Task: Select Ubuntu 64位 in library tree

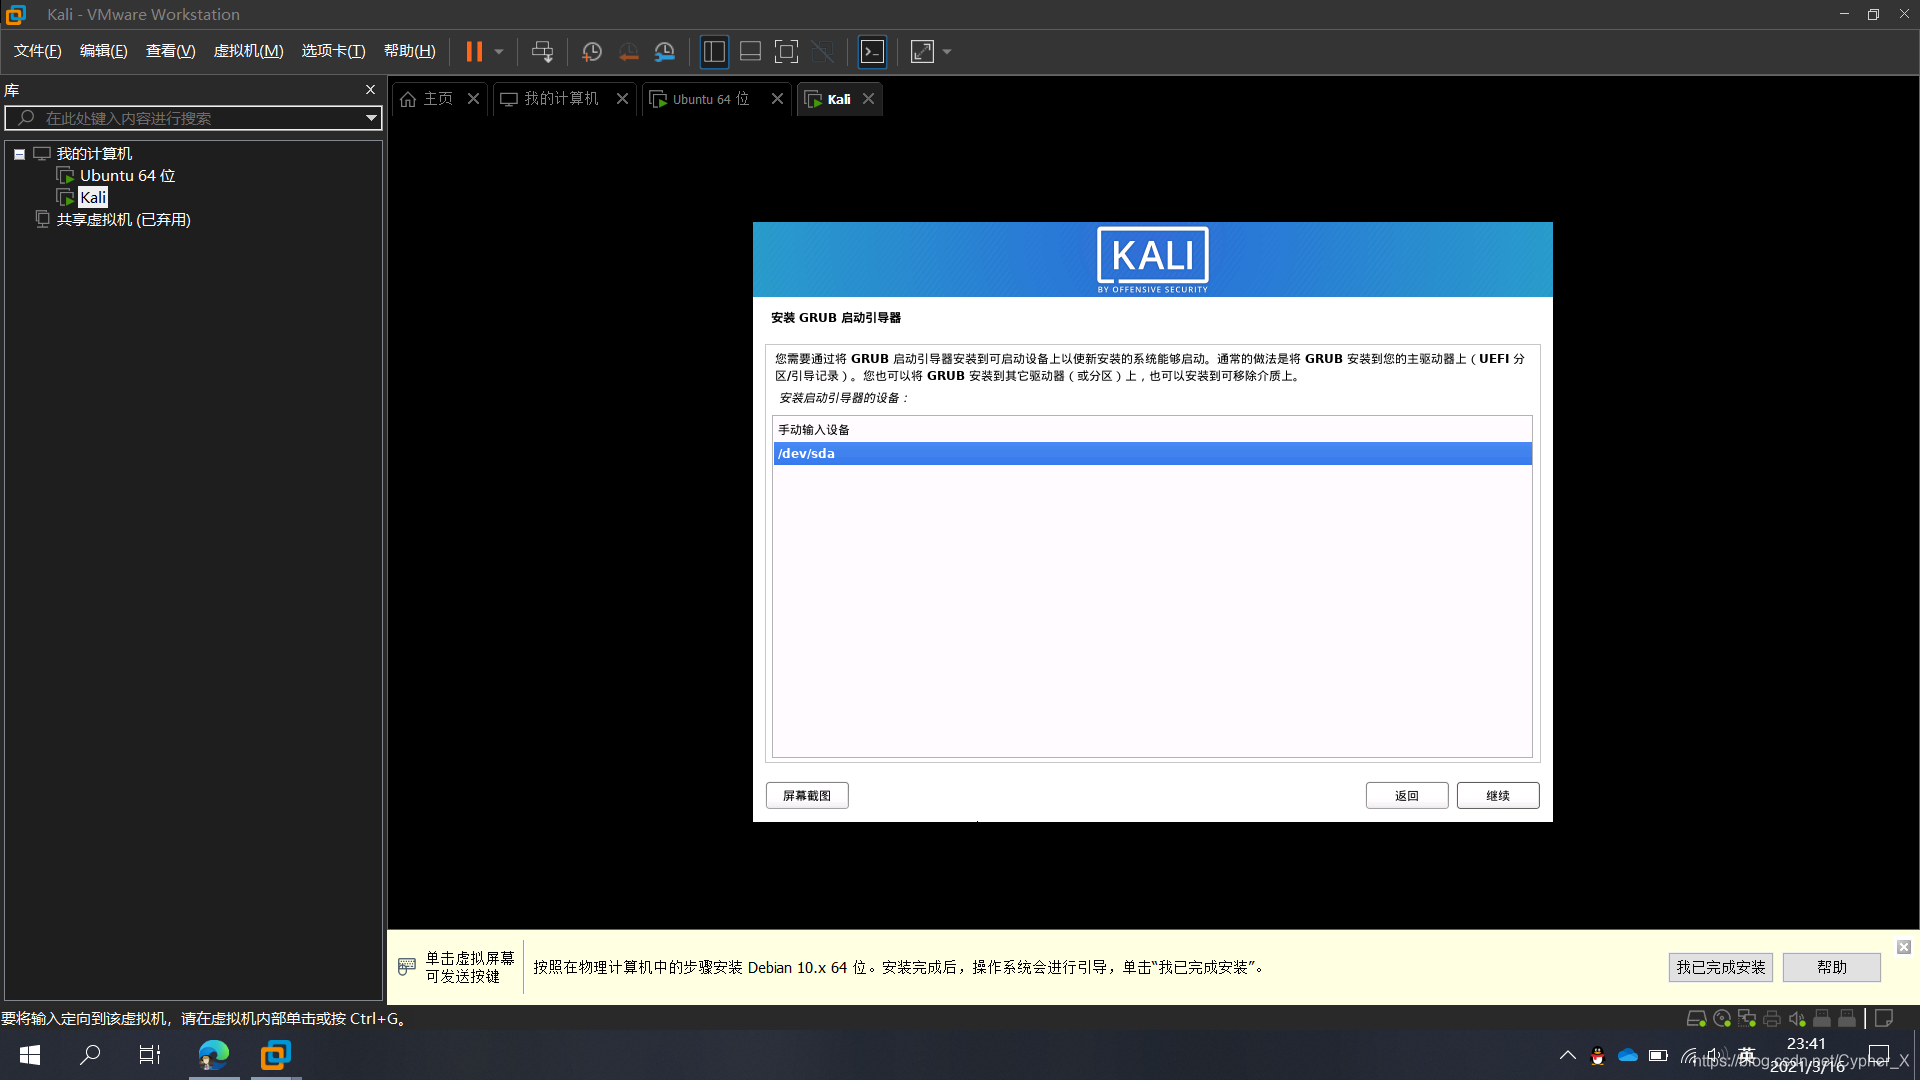Action: click(x=127, y=175)
